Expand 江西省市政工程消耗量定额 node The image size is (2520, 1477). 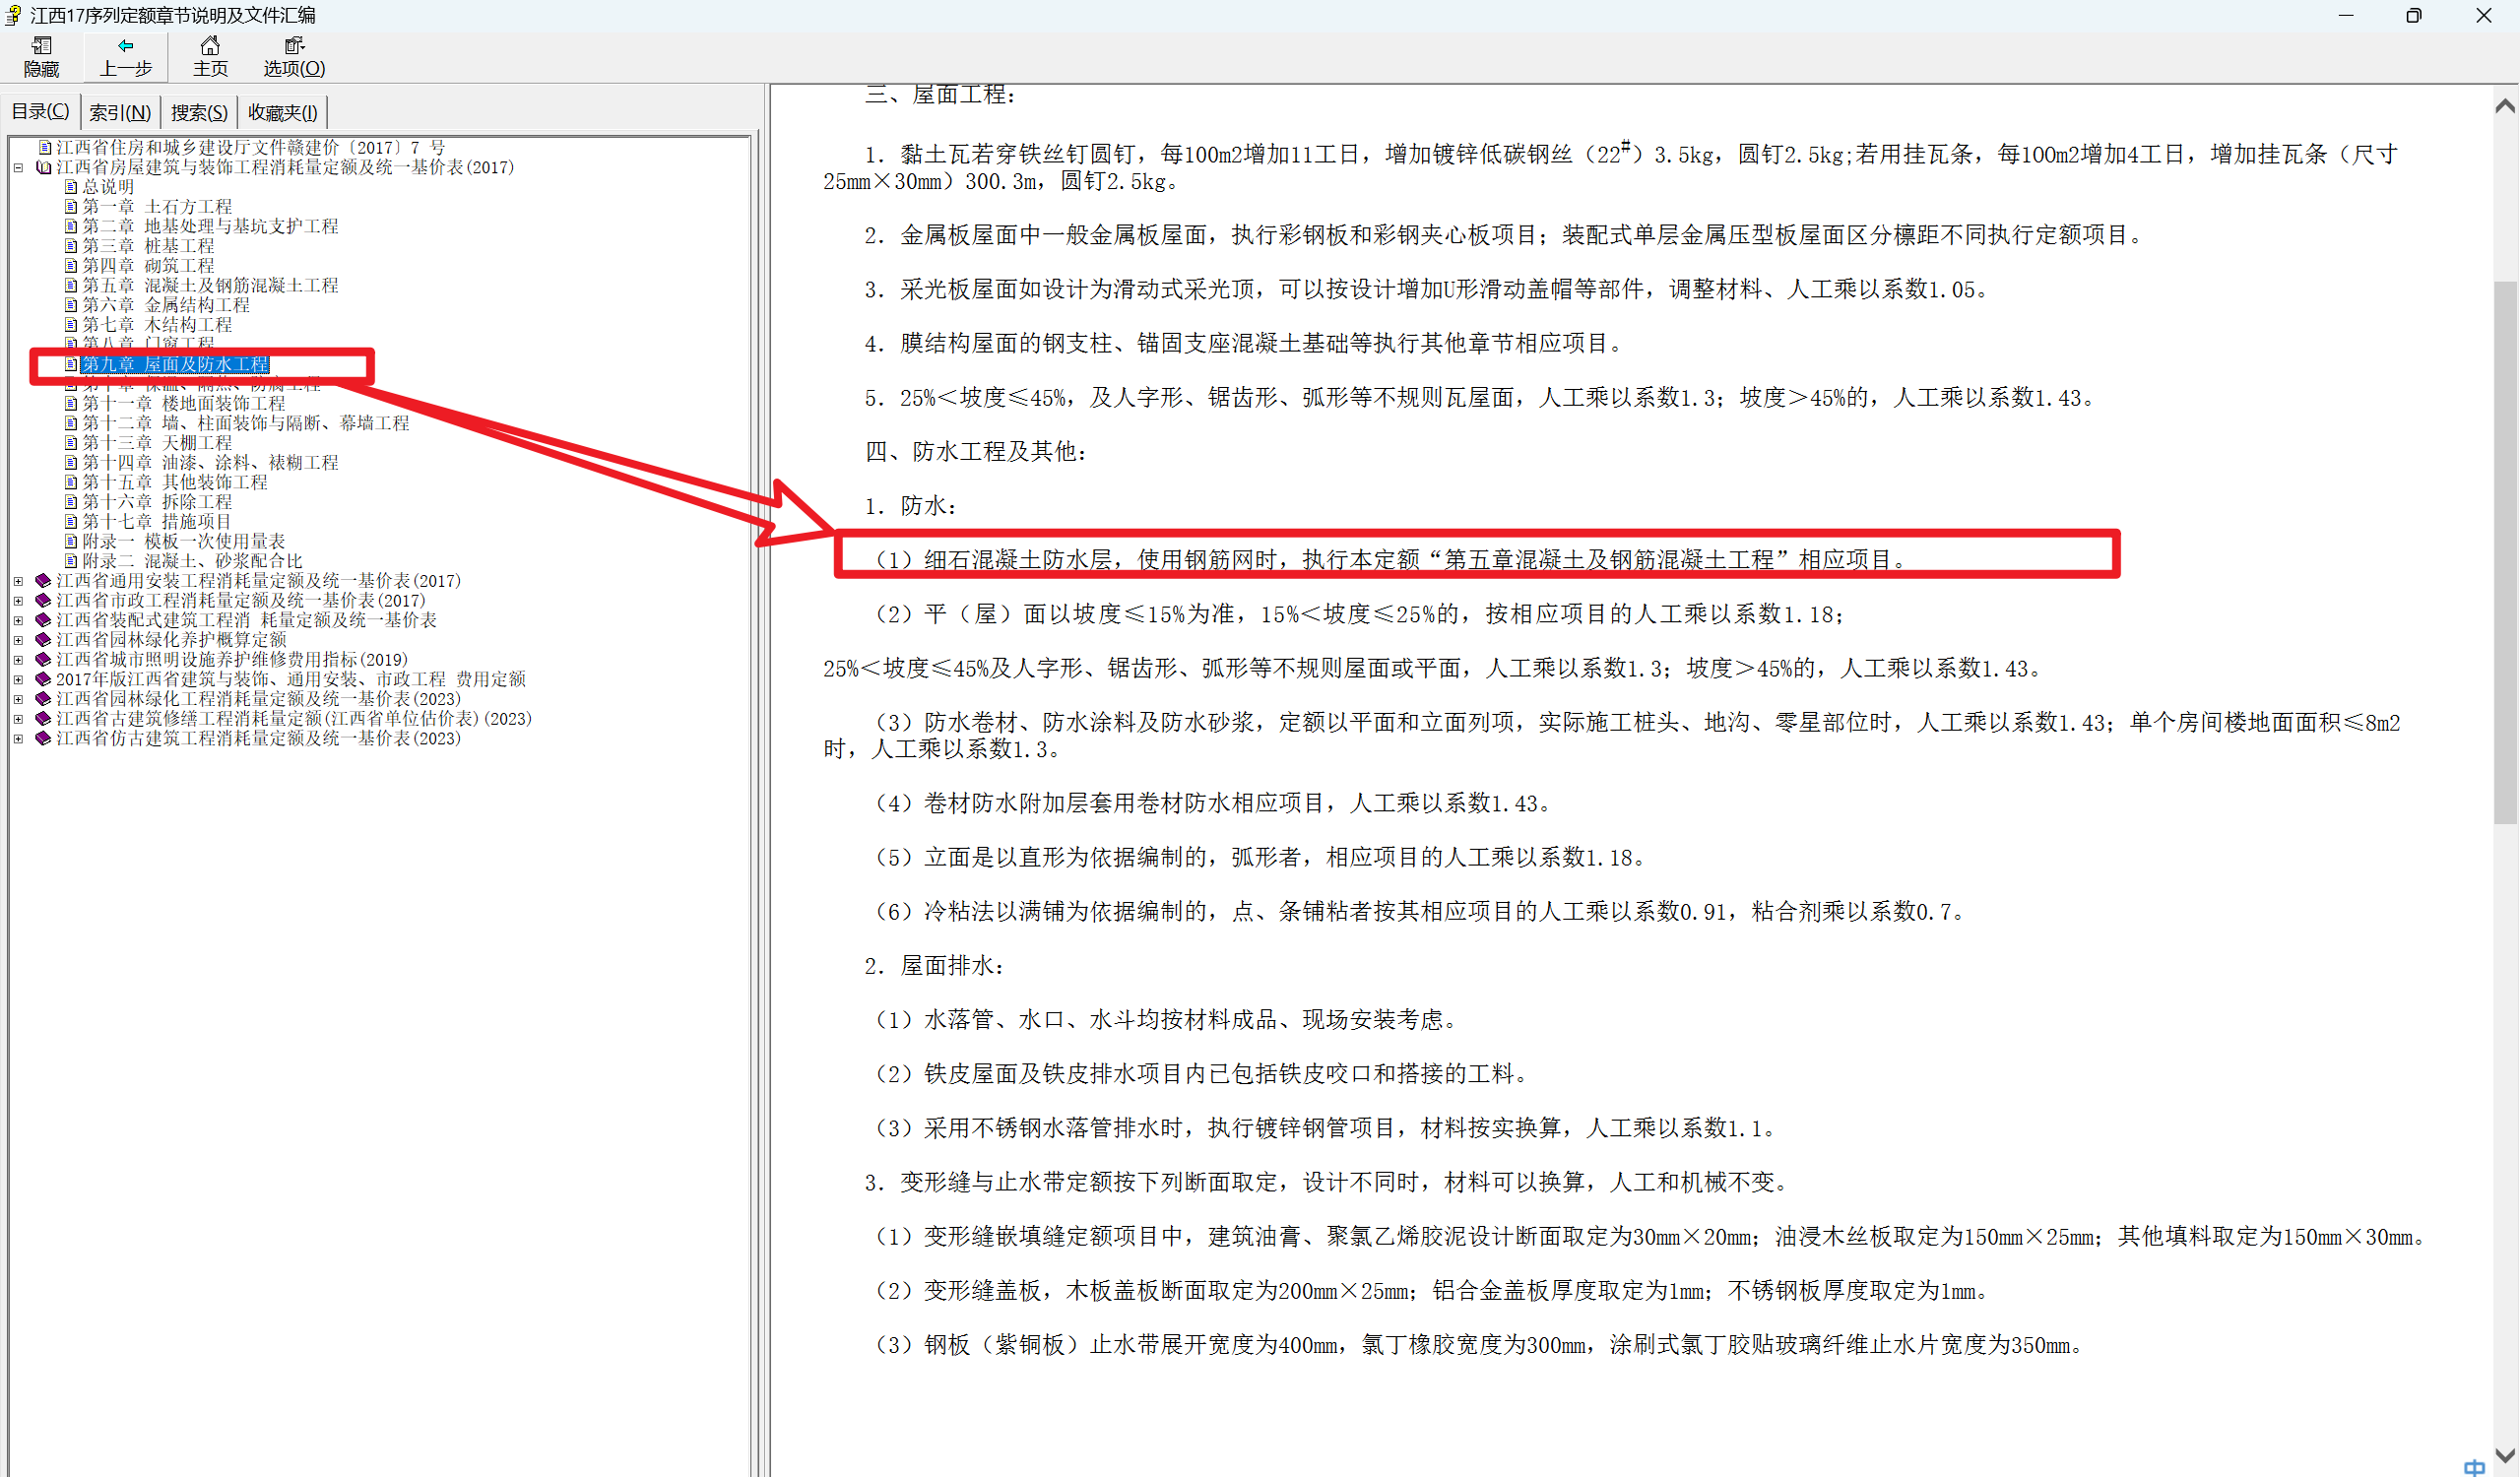click(18, 601)
